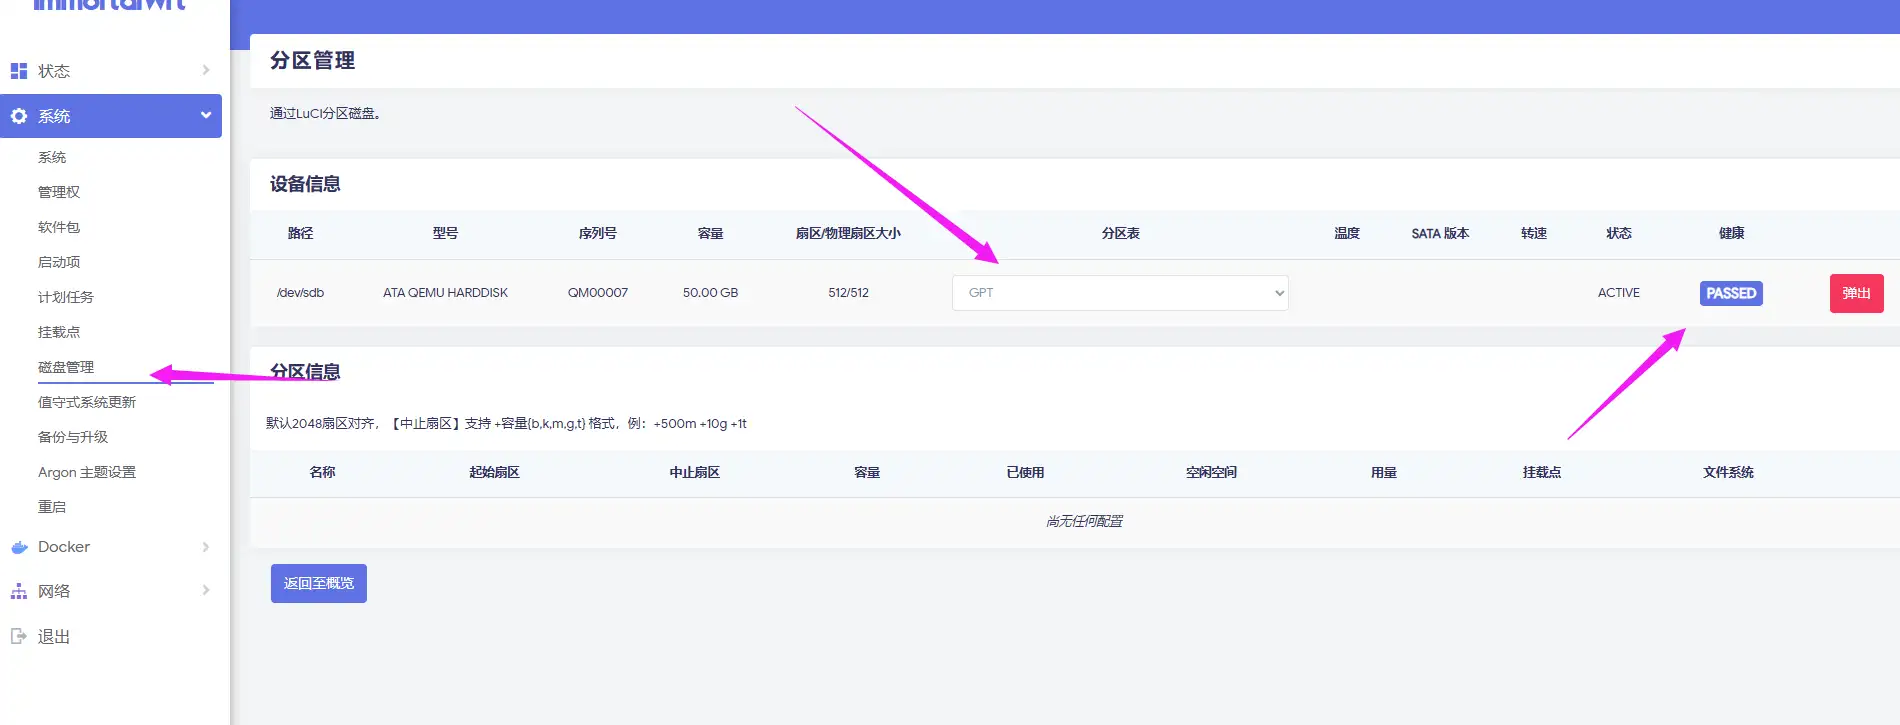The width and height of the screenshot is (1900, 725).
Task: Click the 型号 column header
Action: click(x=445, y=233)
